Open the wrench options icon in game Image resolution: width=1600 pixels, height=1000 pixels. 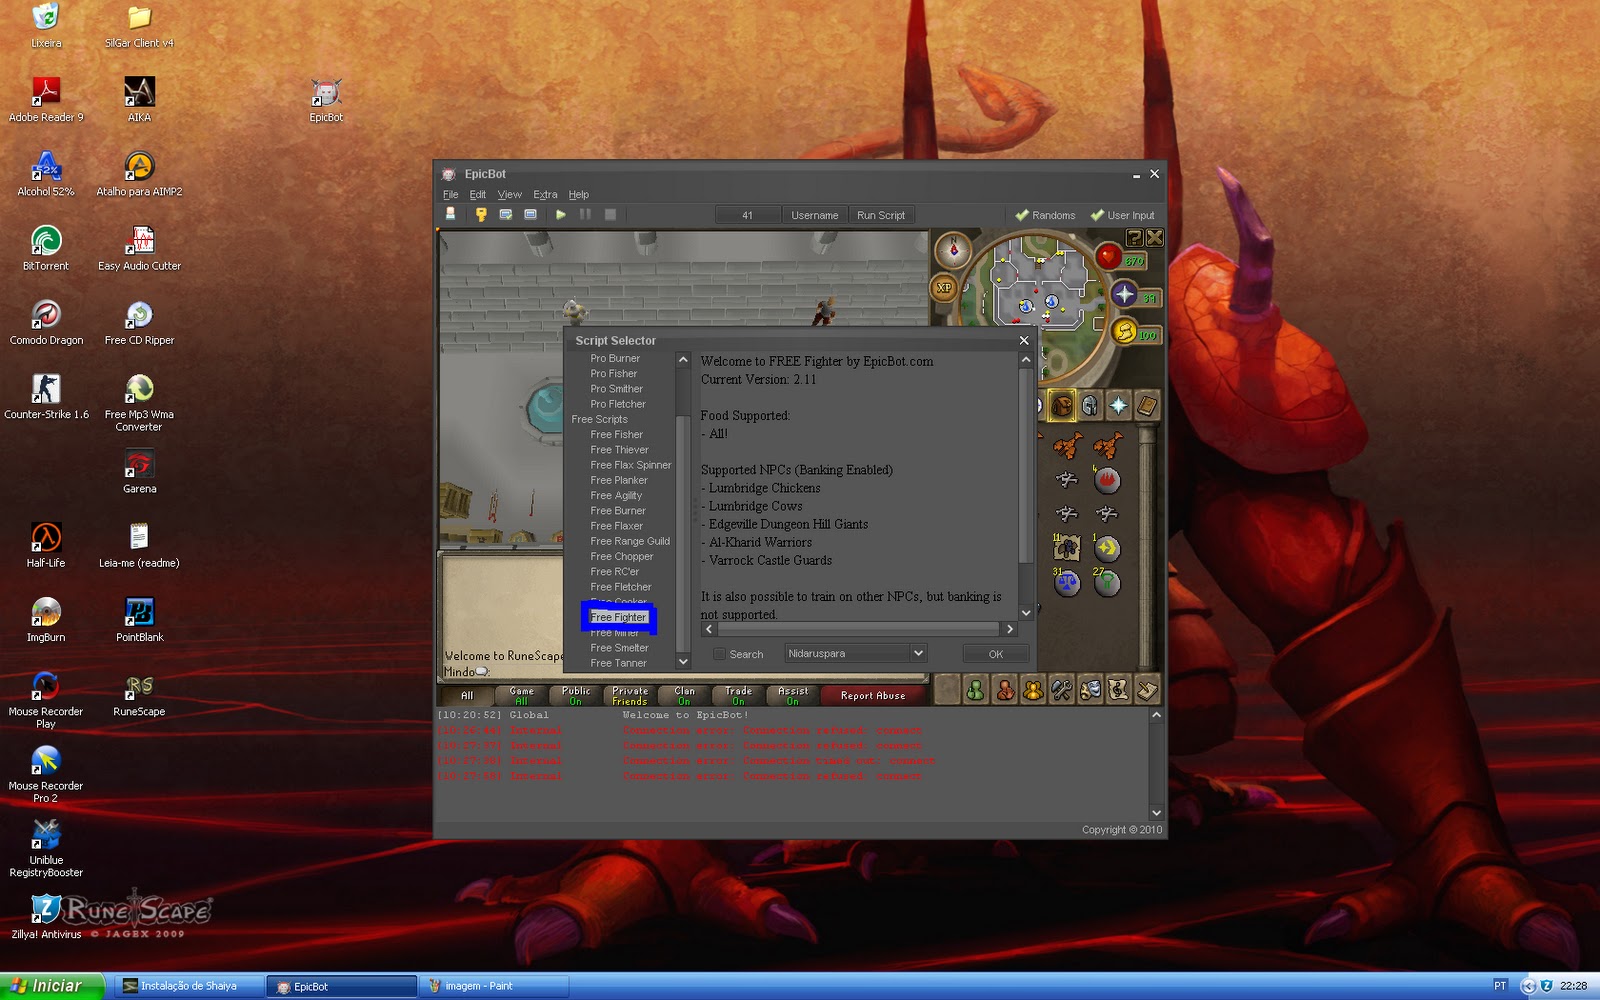pos(1061,690)
